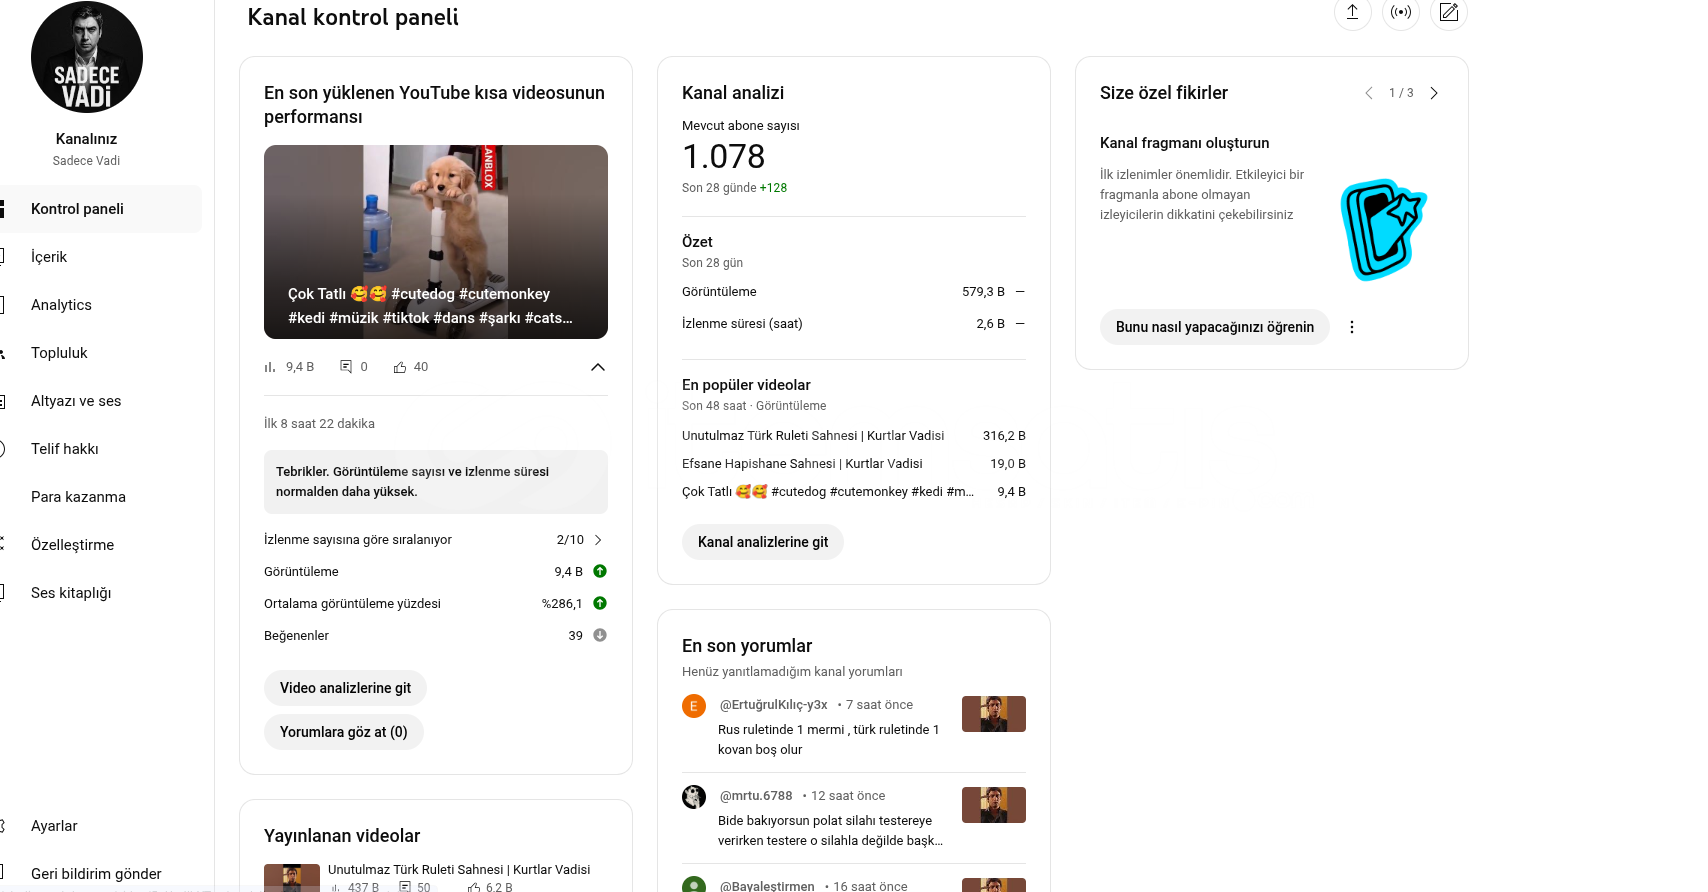Click the 'Son 28 günde +128' subscriber change
The height and width of the screenshot is (892, 1708).
tap(734, 188)
